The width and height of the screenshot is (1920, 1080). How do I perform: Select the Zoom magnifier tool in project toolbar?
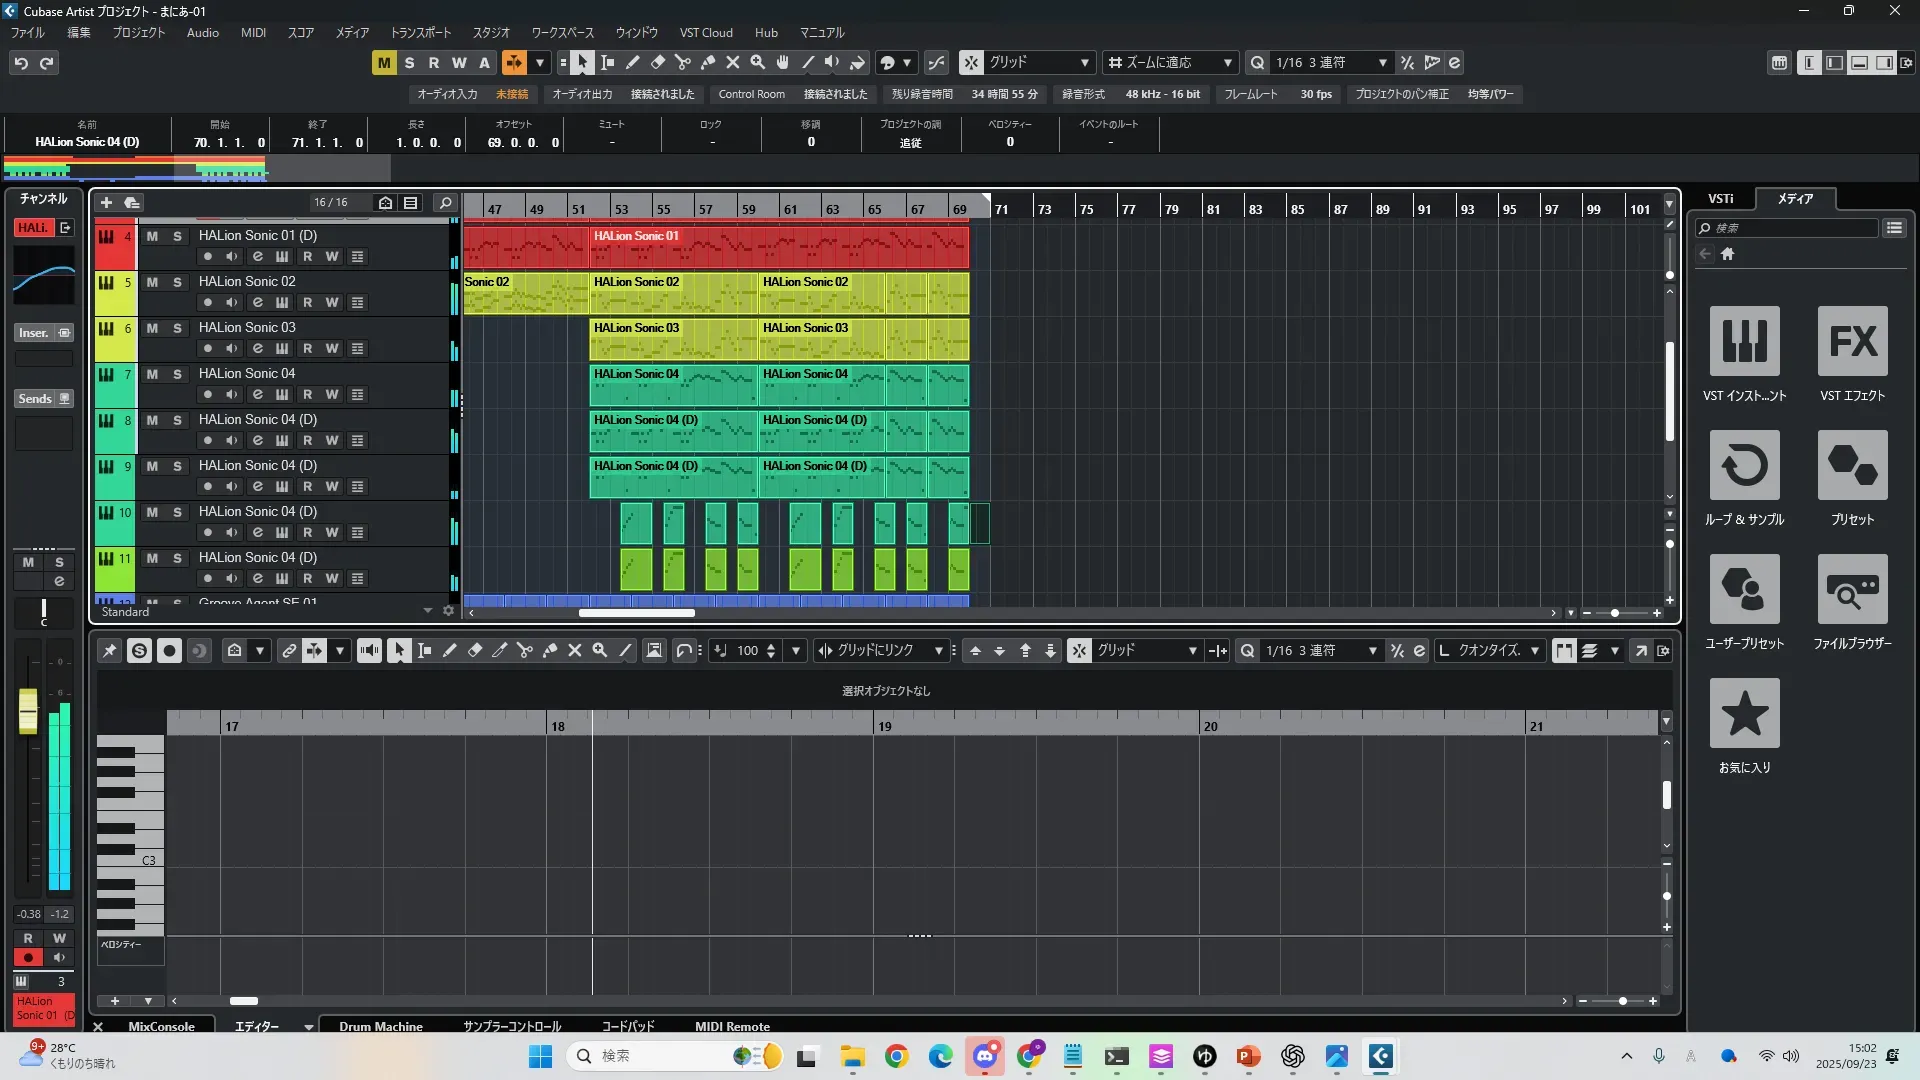(x=758, y=63)
